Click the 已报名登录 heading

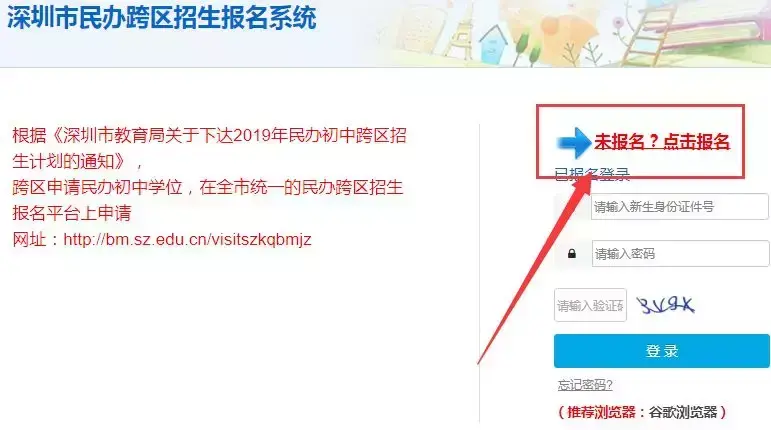[x=592, y=174]
